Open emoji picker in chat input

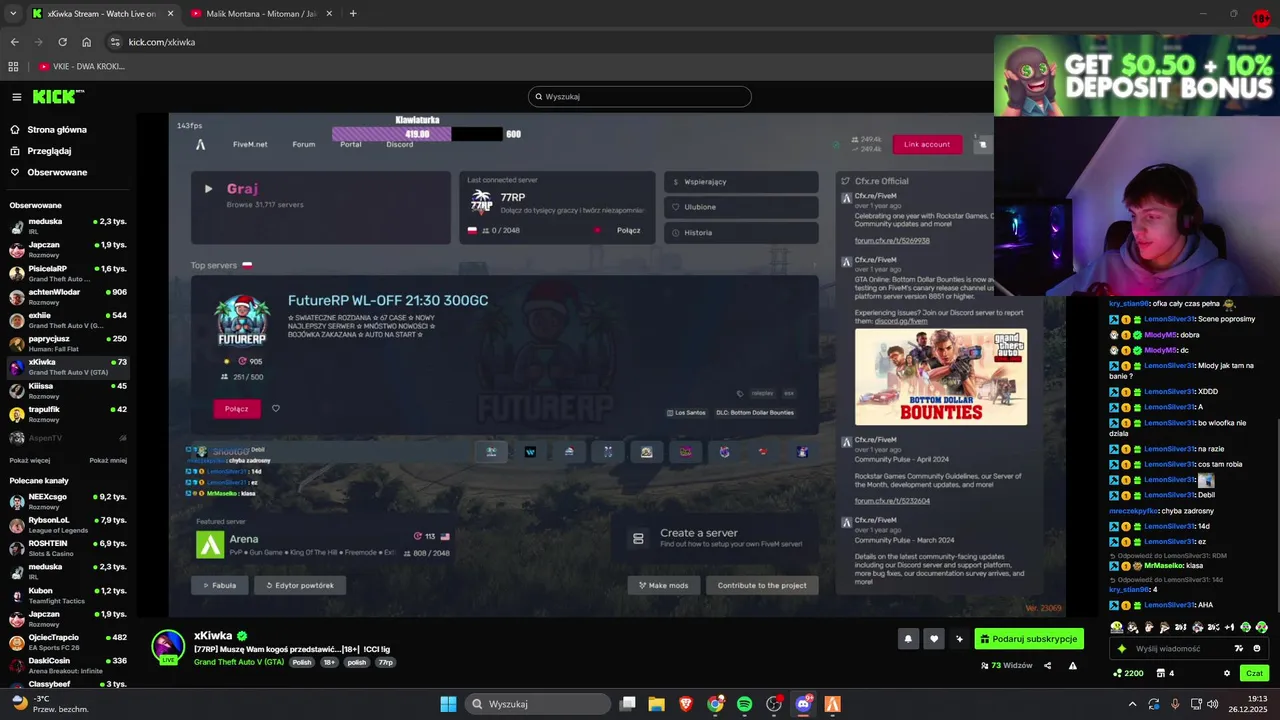[x=1257, y=648]
